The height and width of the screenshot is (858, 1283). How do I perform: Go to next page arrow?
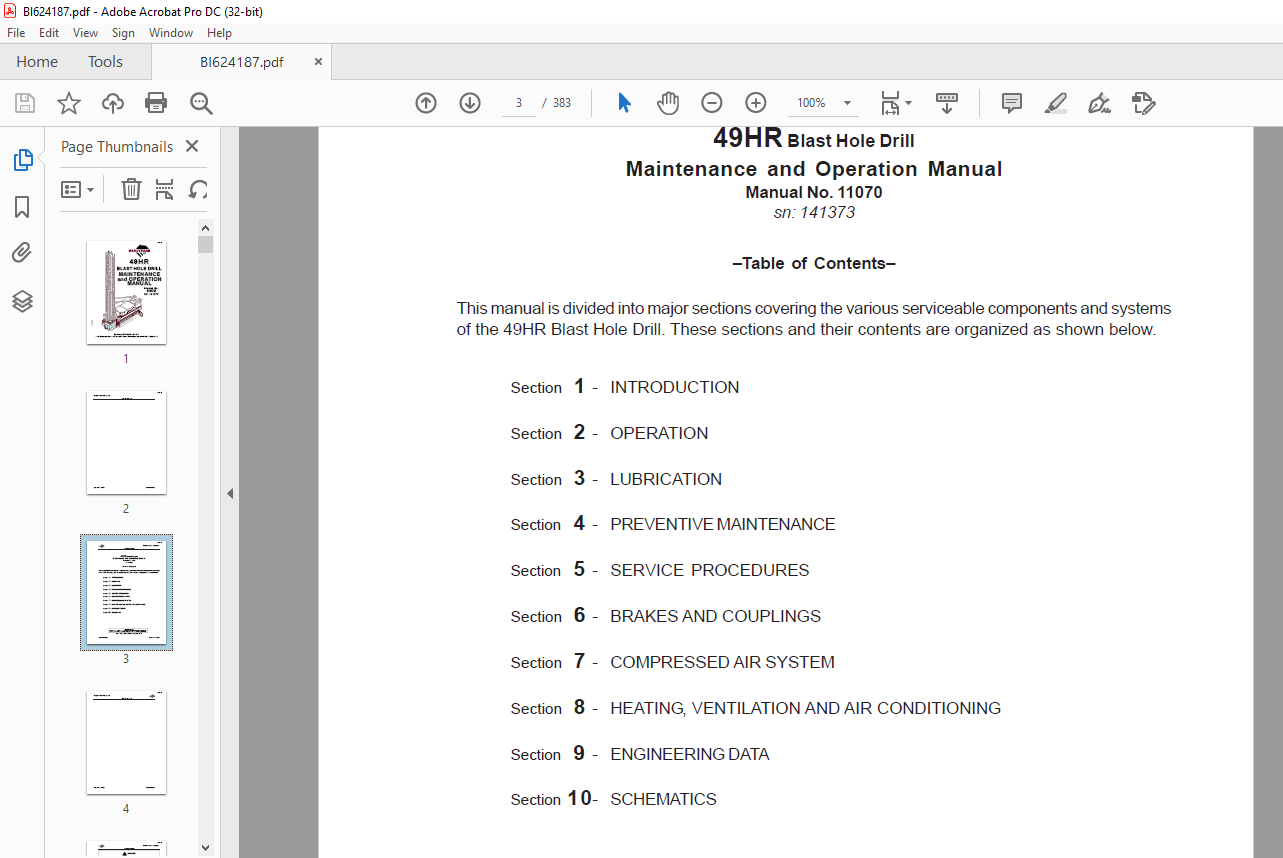470,103
